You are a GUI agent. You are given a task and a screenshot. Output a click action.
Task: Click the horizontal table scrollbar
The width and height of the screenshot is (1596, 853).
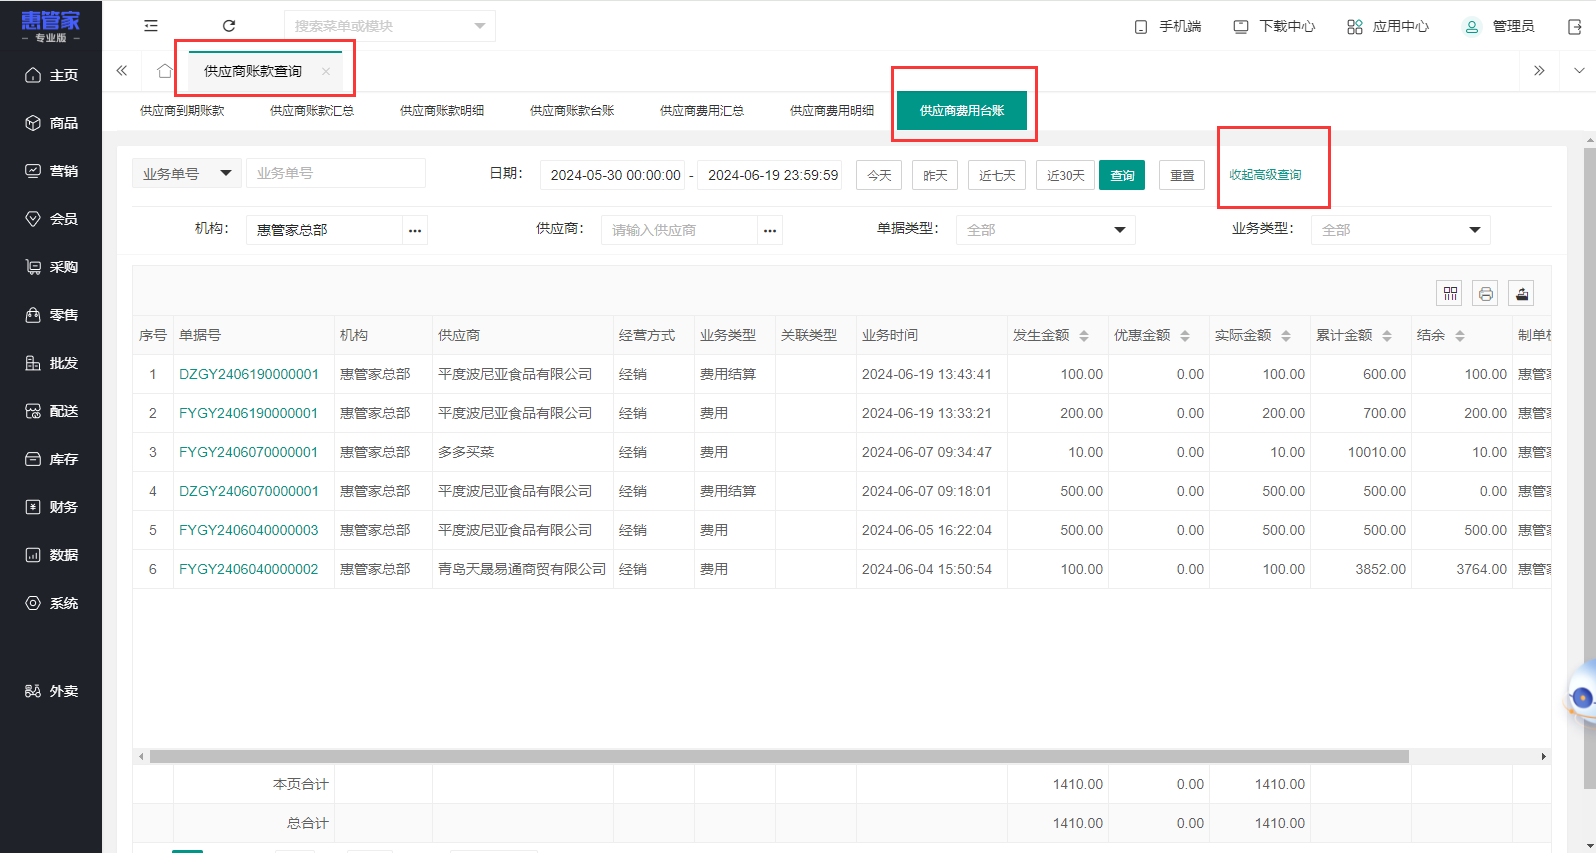click(779, 757)
